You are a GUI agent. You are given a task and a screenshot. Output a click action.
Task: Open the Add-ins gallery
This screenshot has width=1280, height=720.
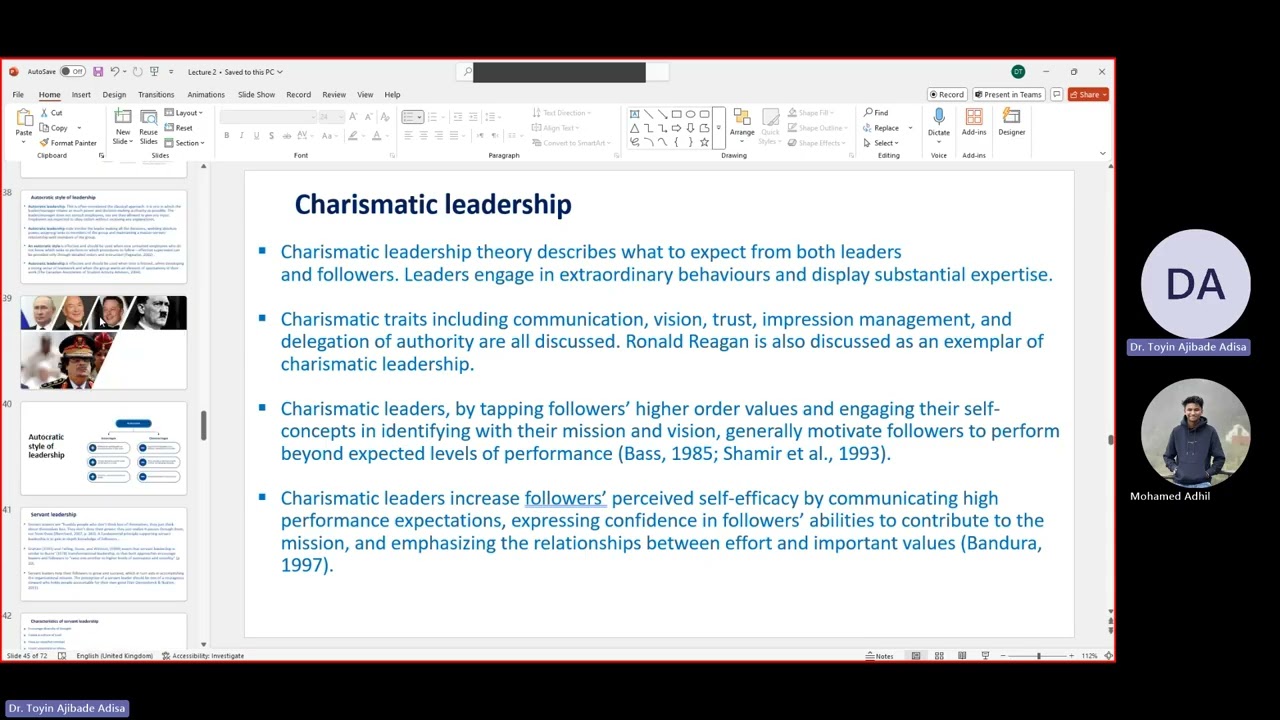click(974, 123)
